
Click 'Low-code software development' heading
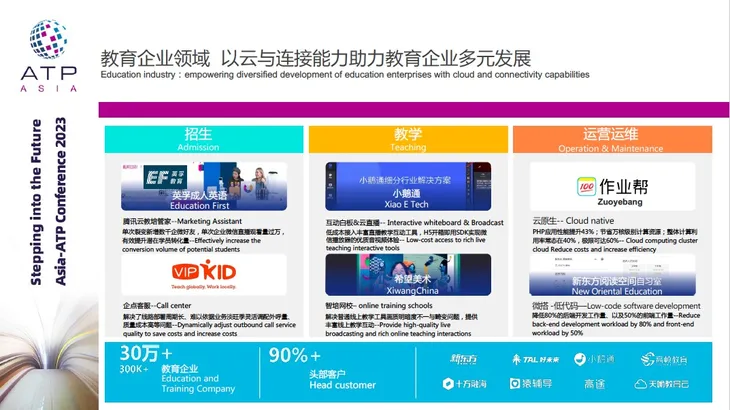(643, 306)
